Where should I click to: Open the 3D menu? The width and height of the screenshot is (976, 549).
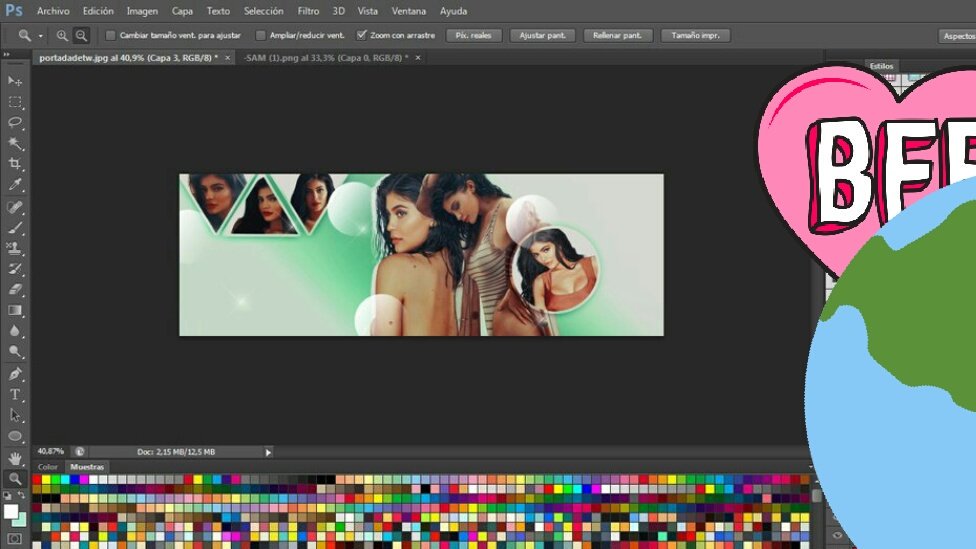339,11
